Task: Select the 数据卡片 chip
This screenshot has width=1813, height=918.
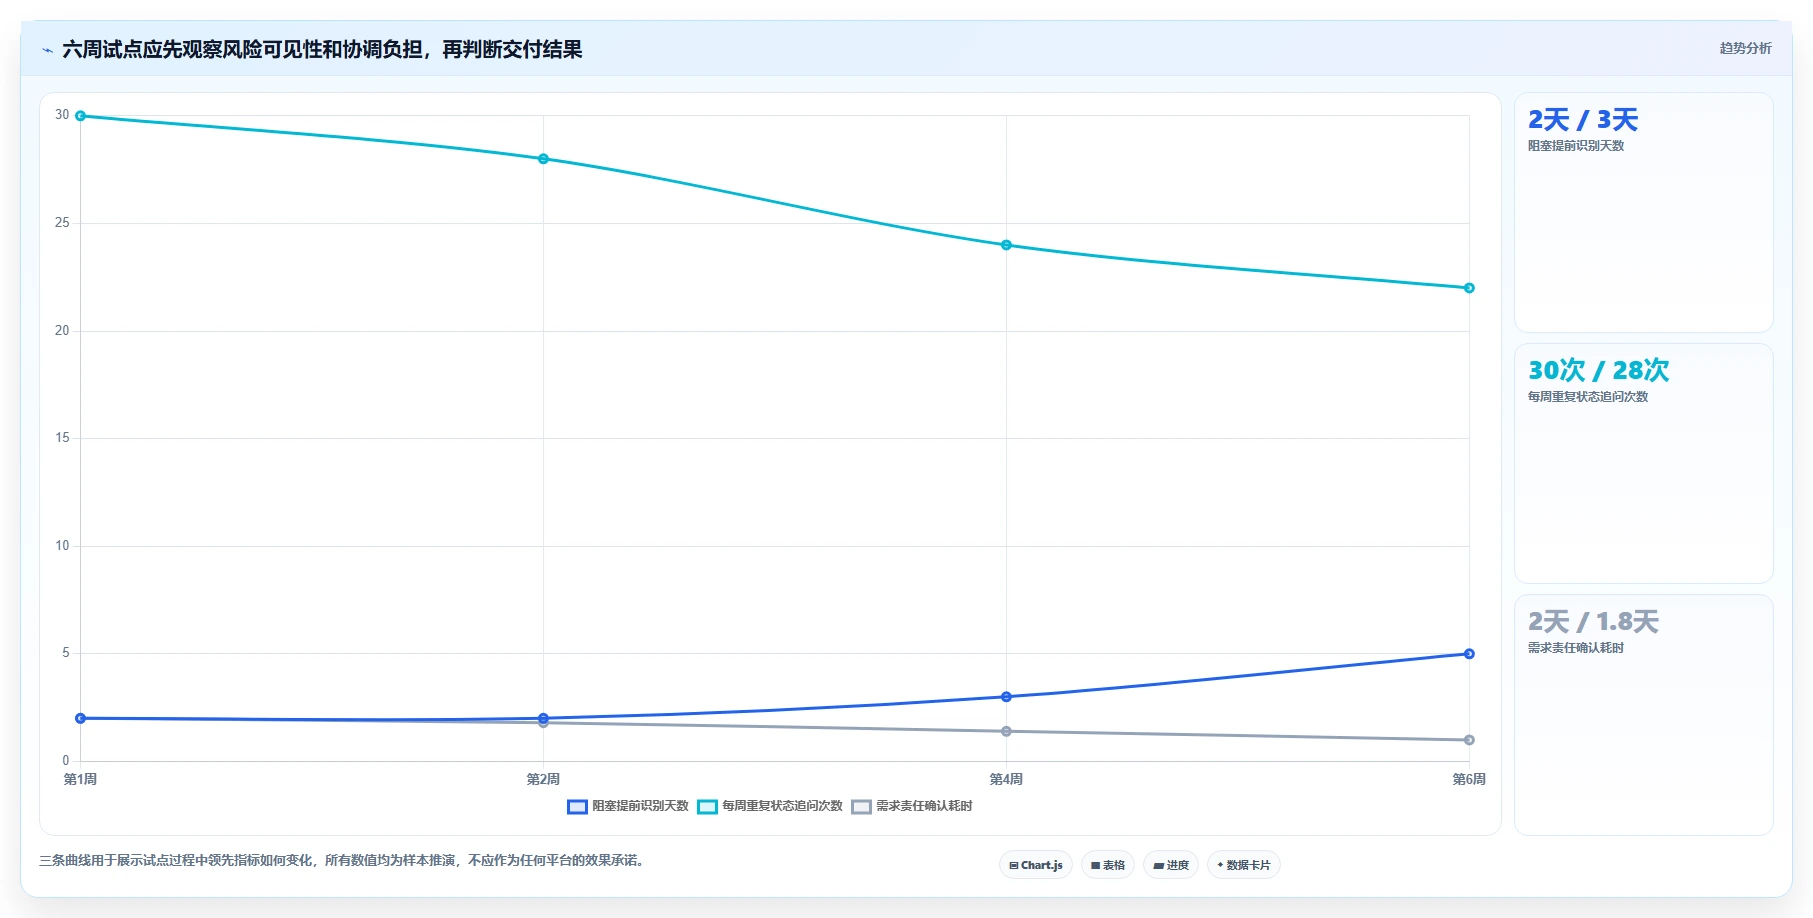Action: (1244, 865)
